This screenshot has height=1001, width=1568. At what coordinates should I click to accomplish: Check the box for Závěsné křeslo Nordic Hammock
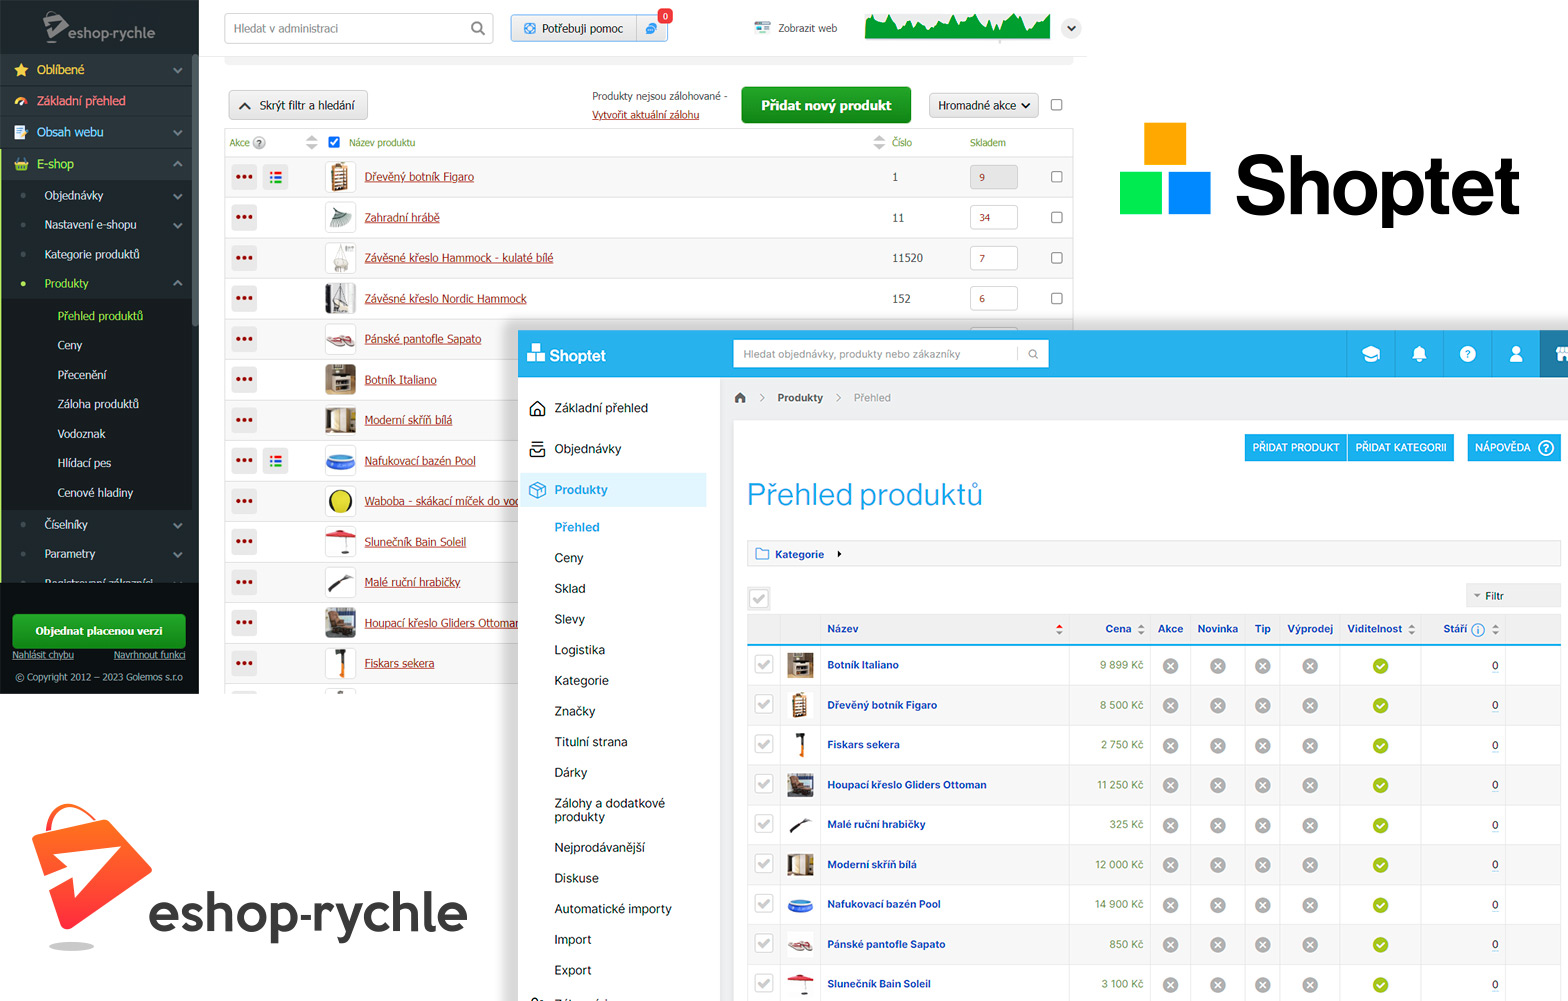click(1056, 298)
